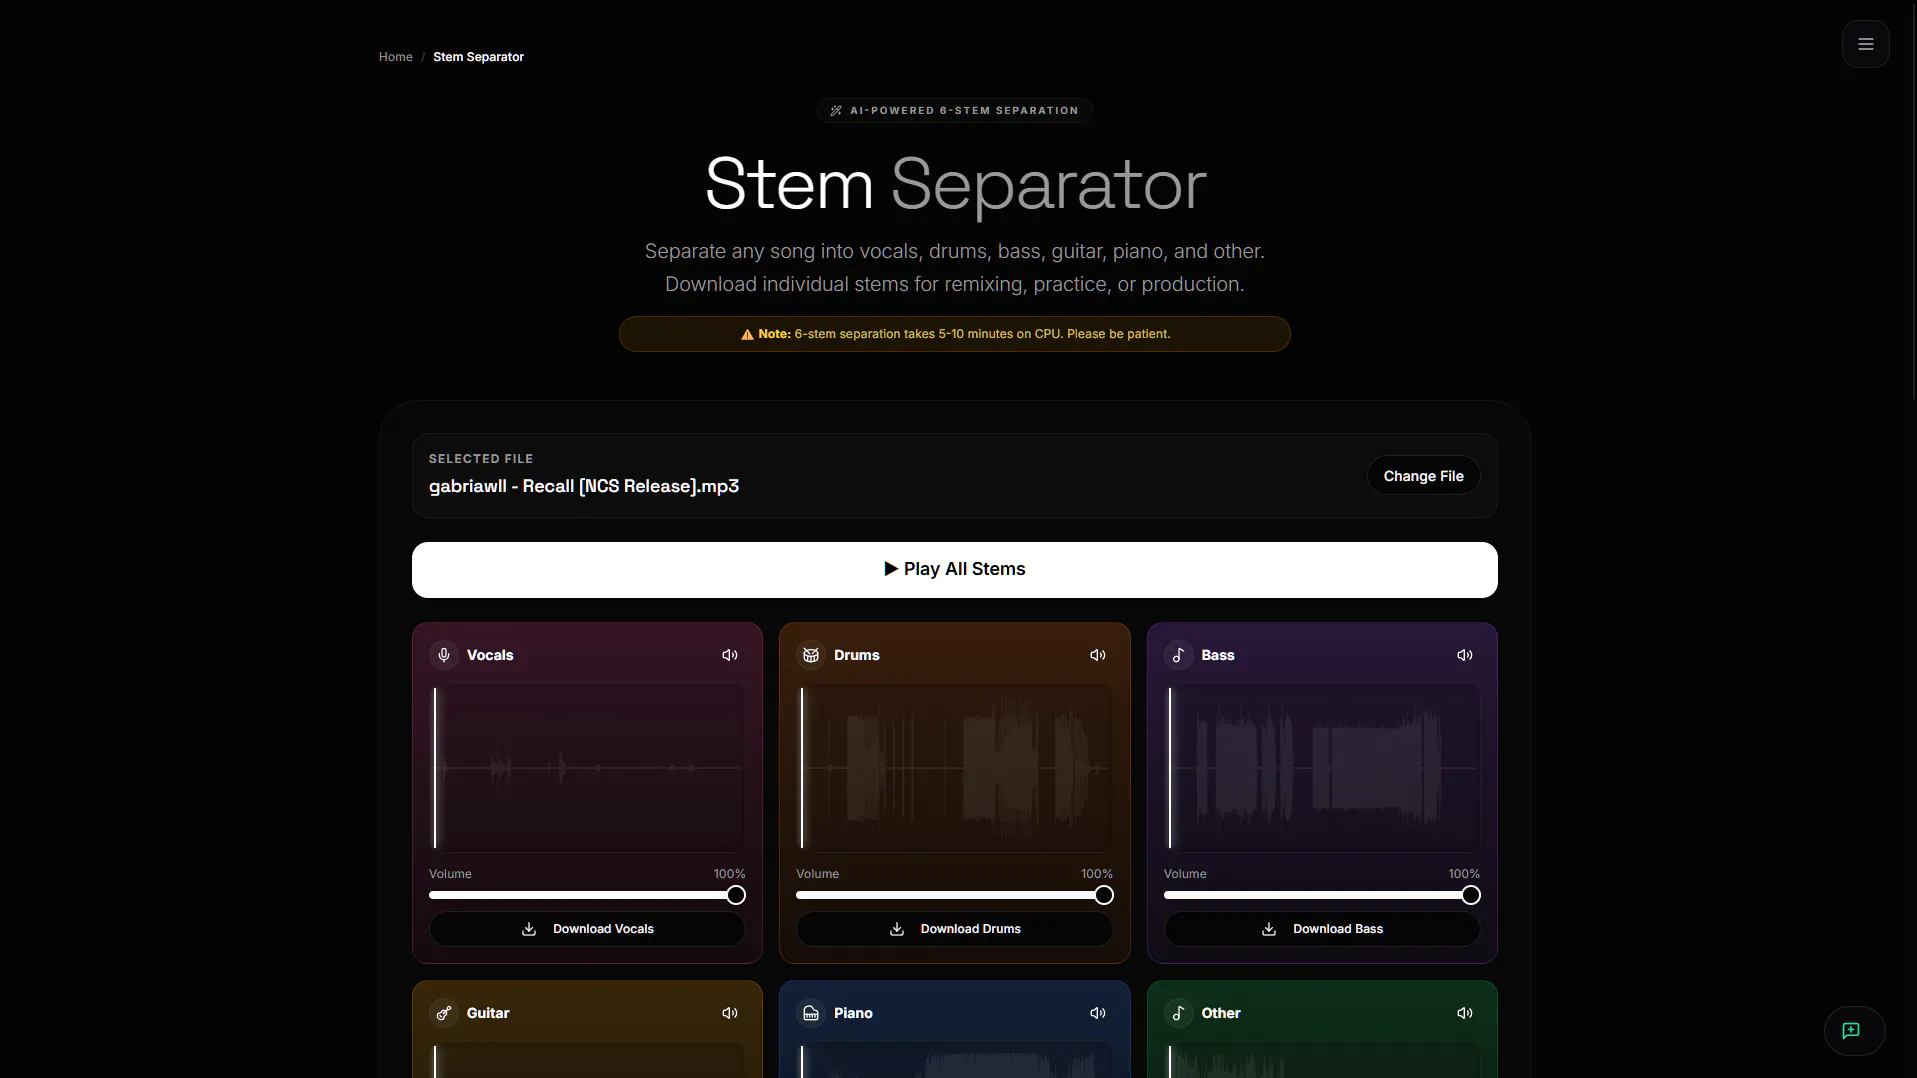Mute the Other stem speaker
1917x1078 pixels.
[1465, 1013]
